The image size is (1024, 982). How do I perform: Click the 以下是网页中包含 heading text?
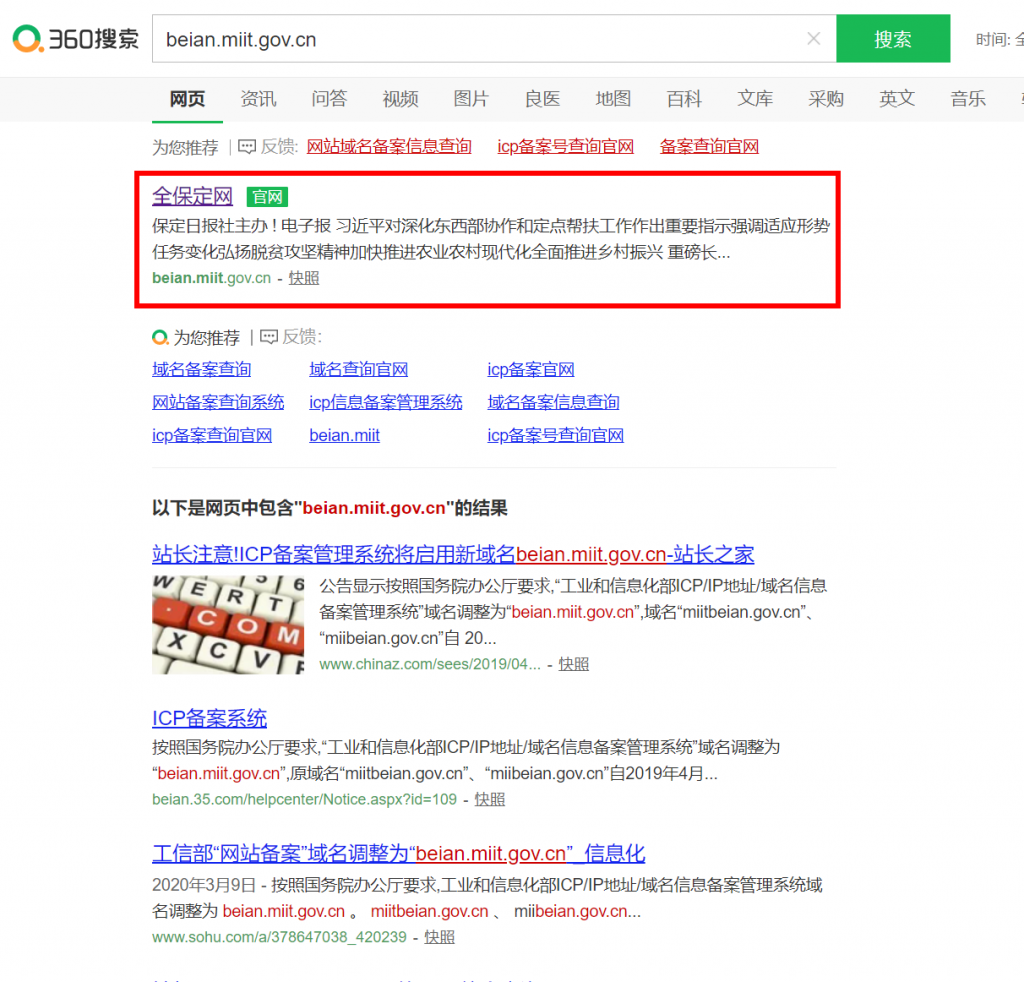(330, 508)
